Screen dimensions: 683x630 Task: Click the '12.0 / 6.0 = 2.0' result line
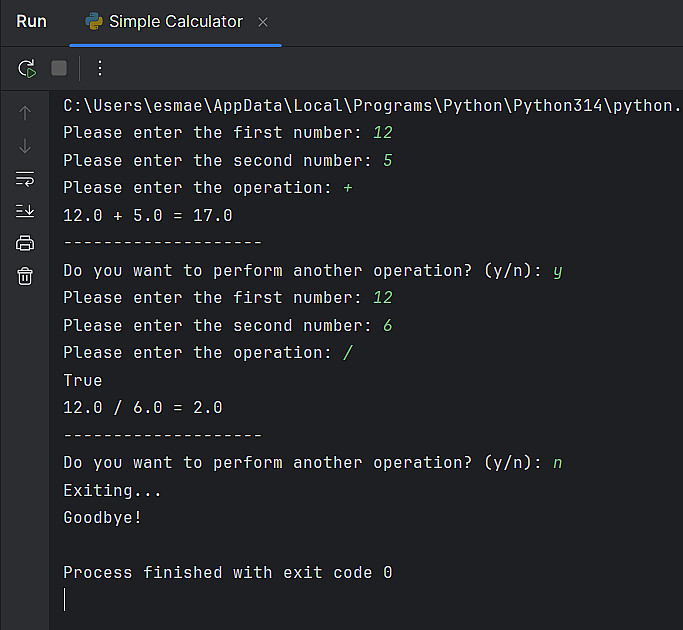click(x=142, y=408)
